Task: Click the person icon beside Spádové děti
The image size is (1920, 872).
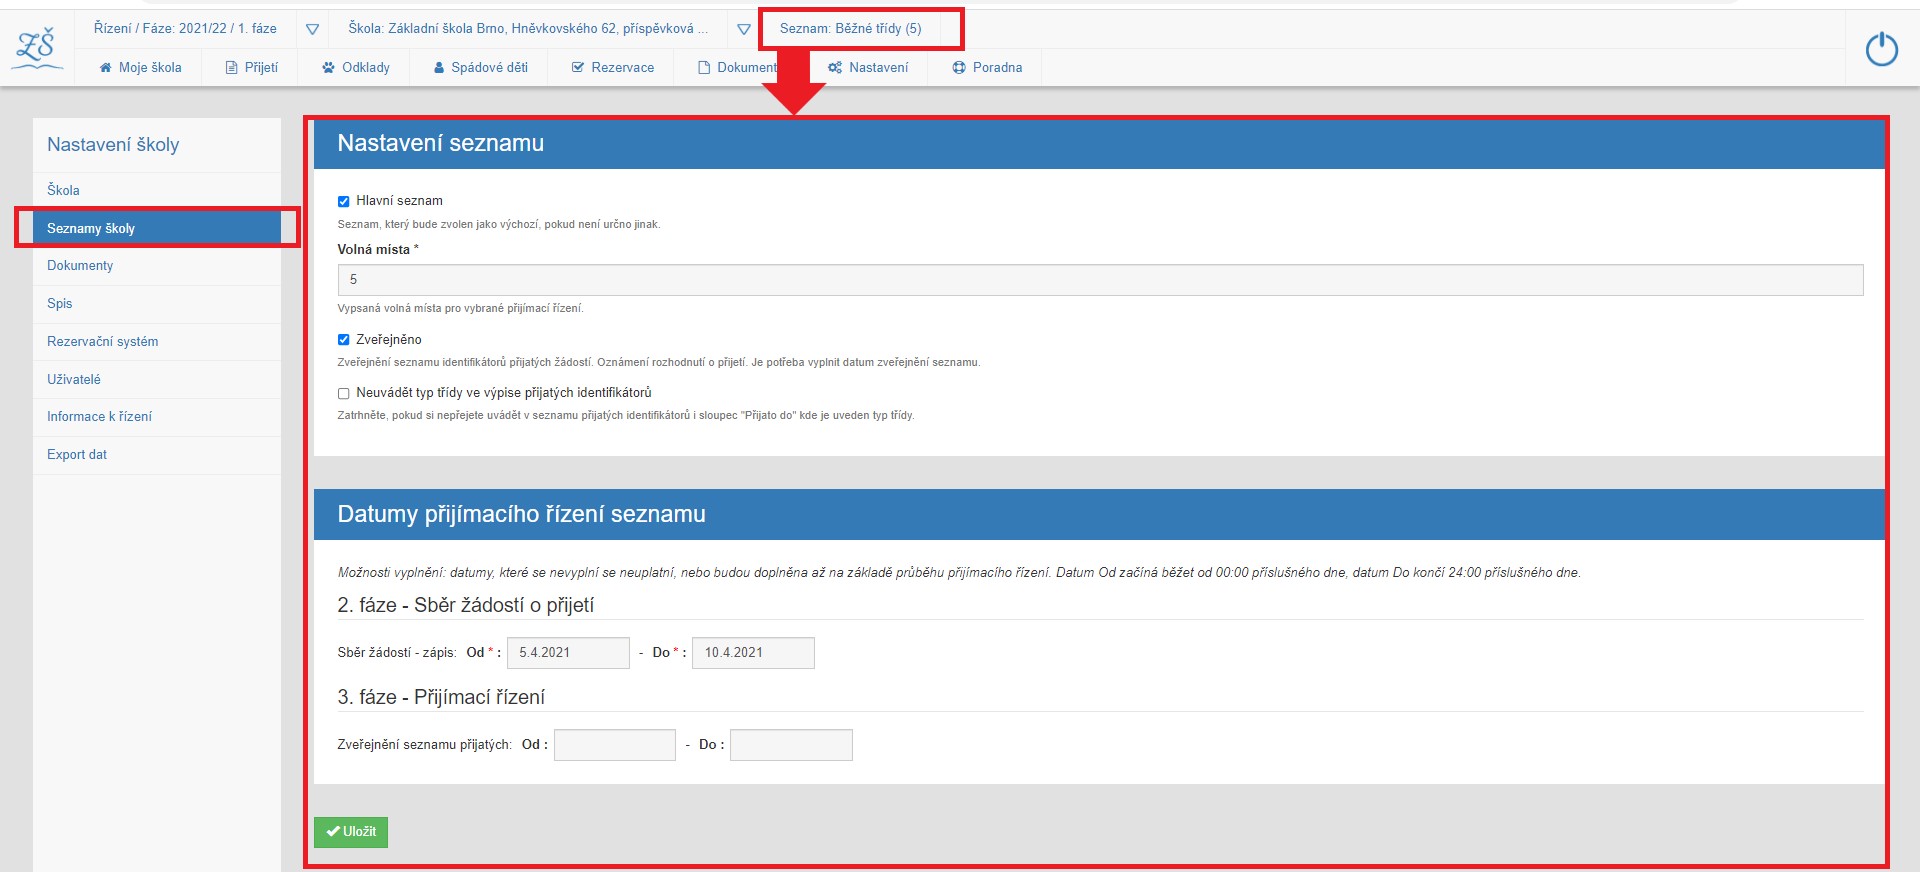Action: [439, 68]
